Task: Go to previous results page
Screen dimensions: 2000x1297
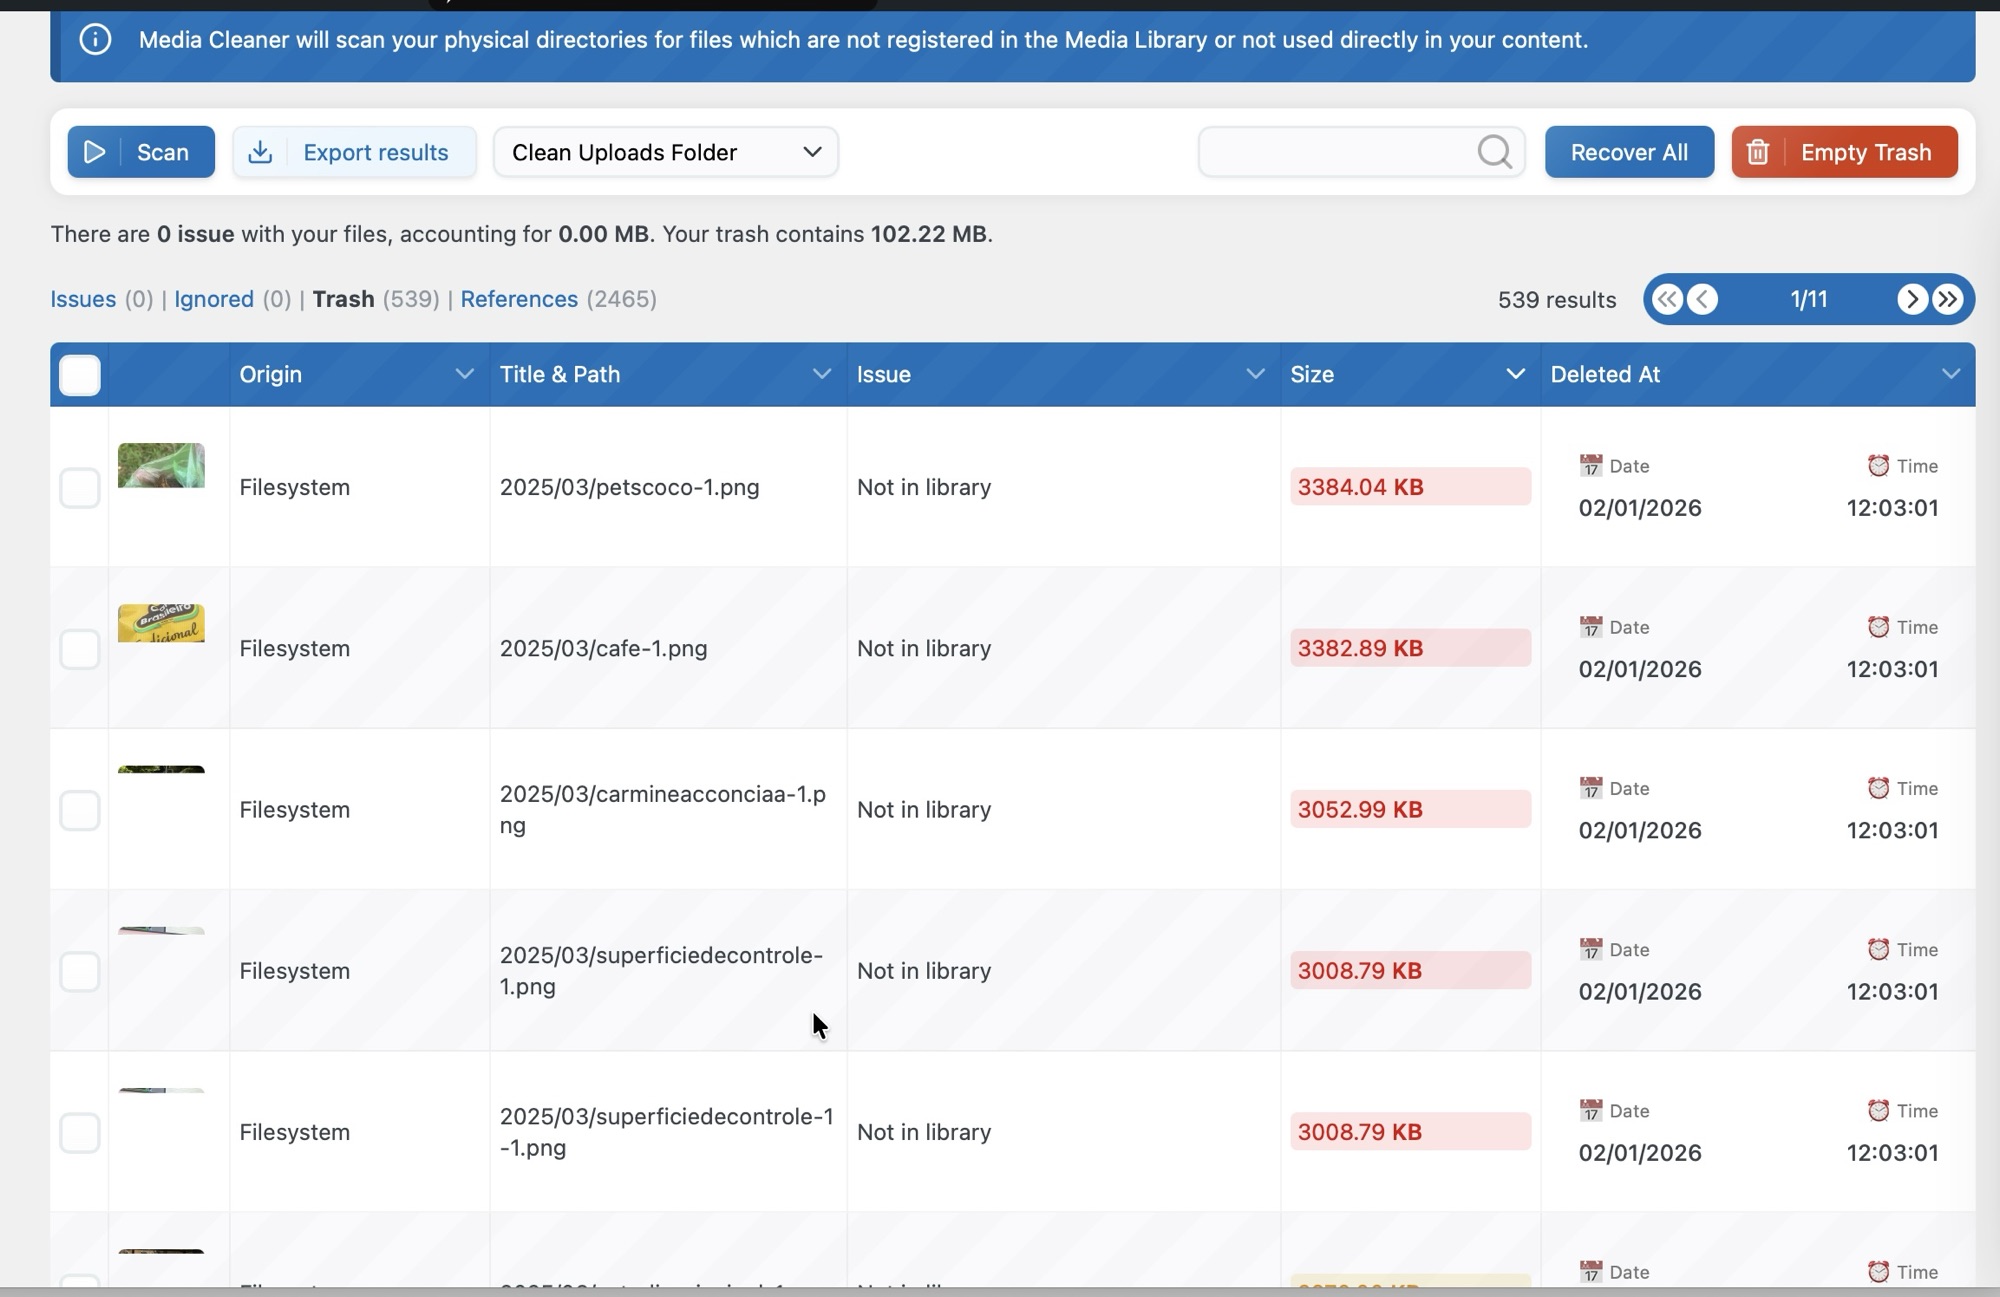Action: 1703,299
